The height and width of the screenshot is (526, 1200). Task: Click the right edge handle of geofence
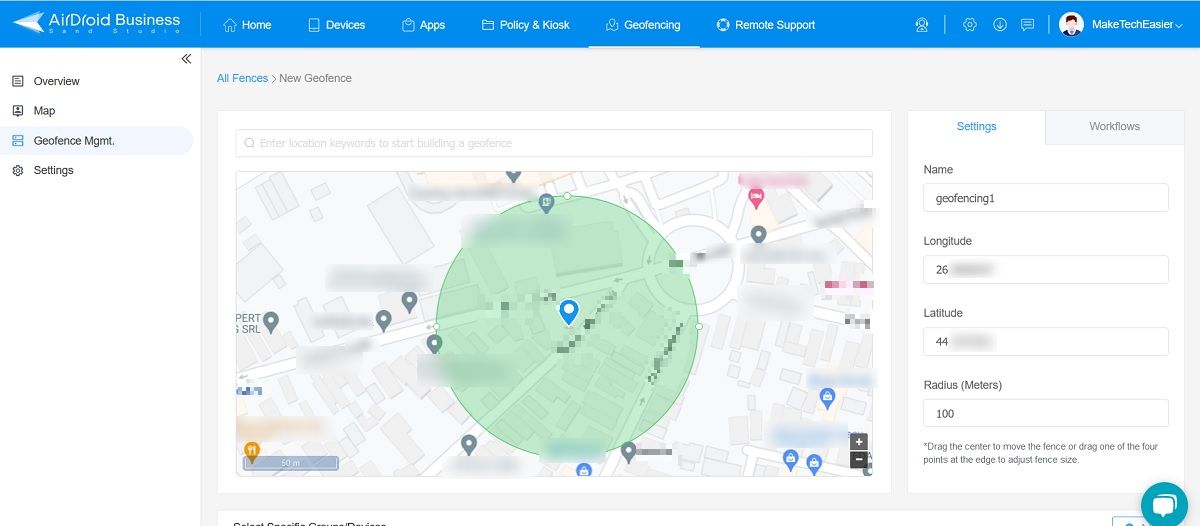tap(699, 327)
